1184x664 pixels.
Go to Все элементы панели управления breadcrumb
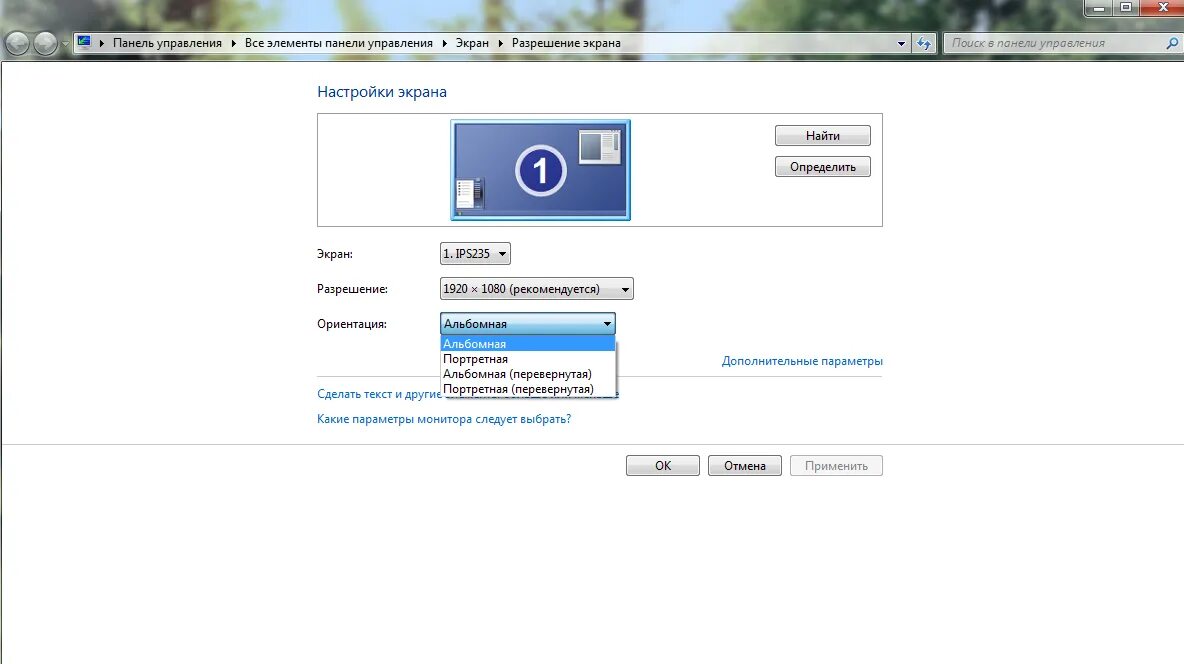[338, 43]
